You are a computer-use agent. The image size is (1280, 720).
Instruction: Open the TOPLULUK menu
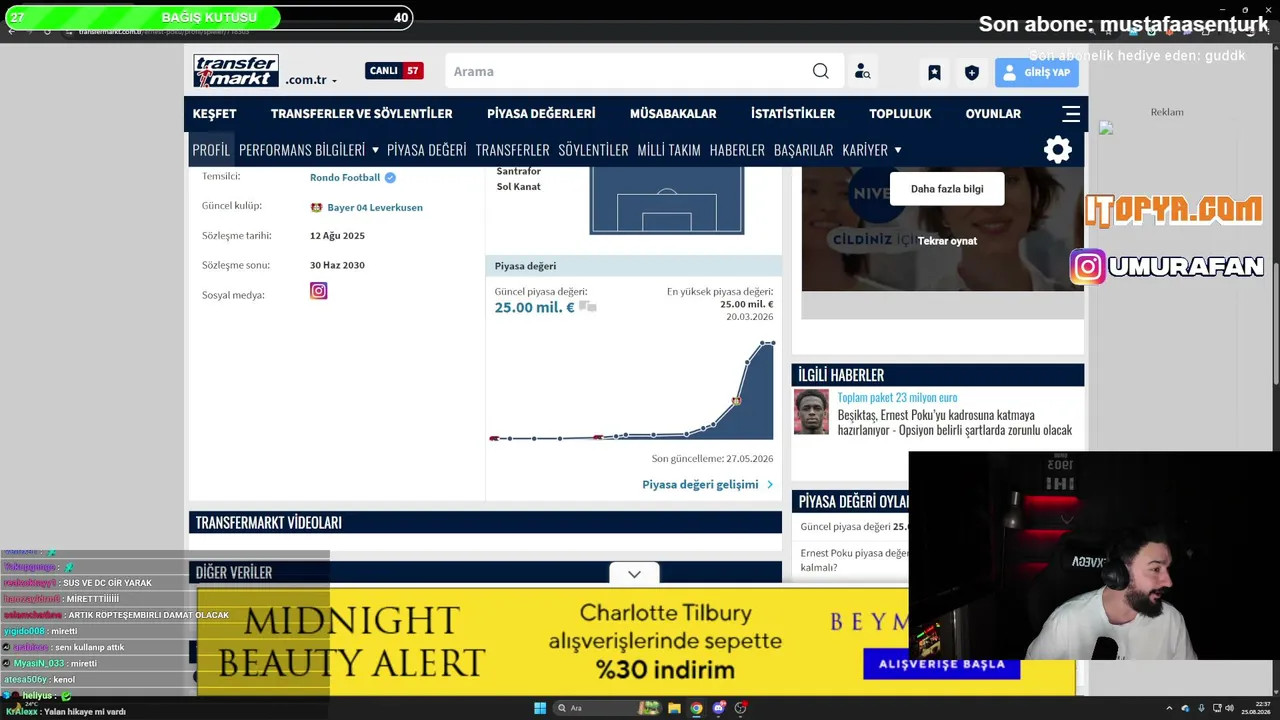900,114
